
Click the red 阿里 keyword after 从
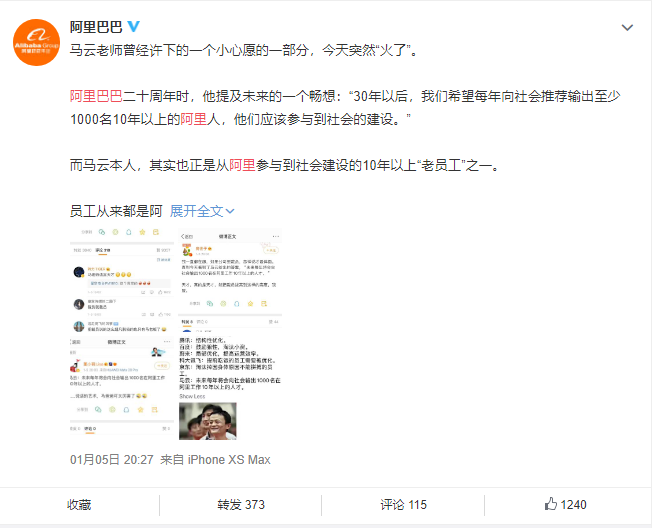tap(242, 165)
